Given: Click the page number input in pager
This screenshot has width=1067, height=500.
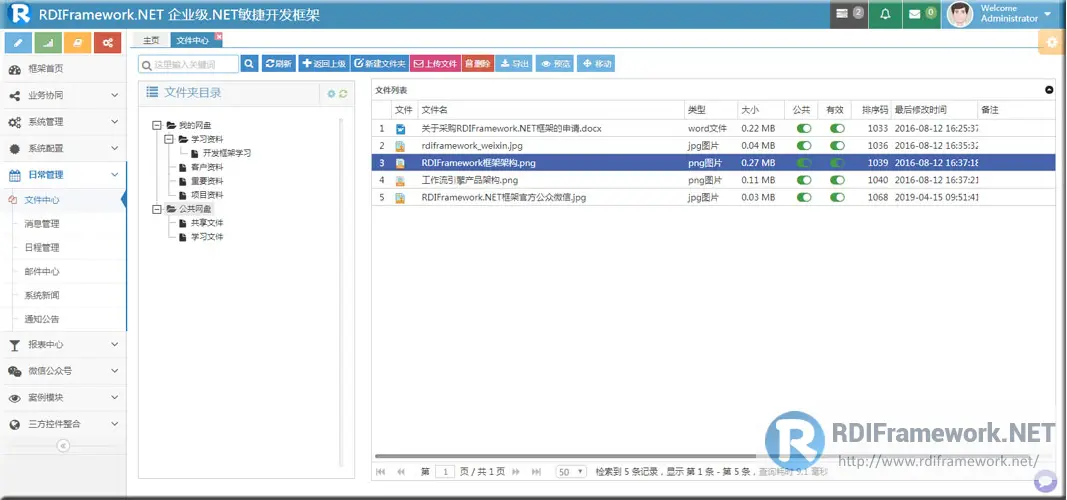Looking at the screenshot, I should tap(444, 471).
